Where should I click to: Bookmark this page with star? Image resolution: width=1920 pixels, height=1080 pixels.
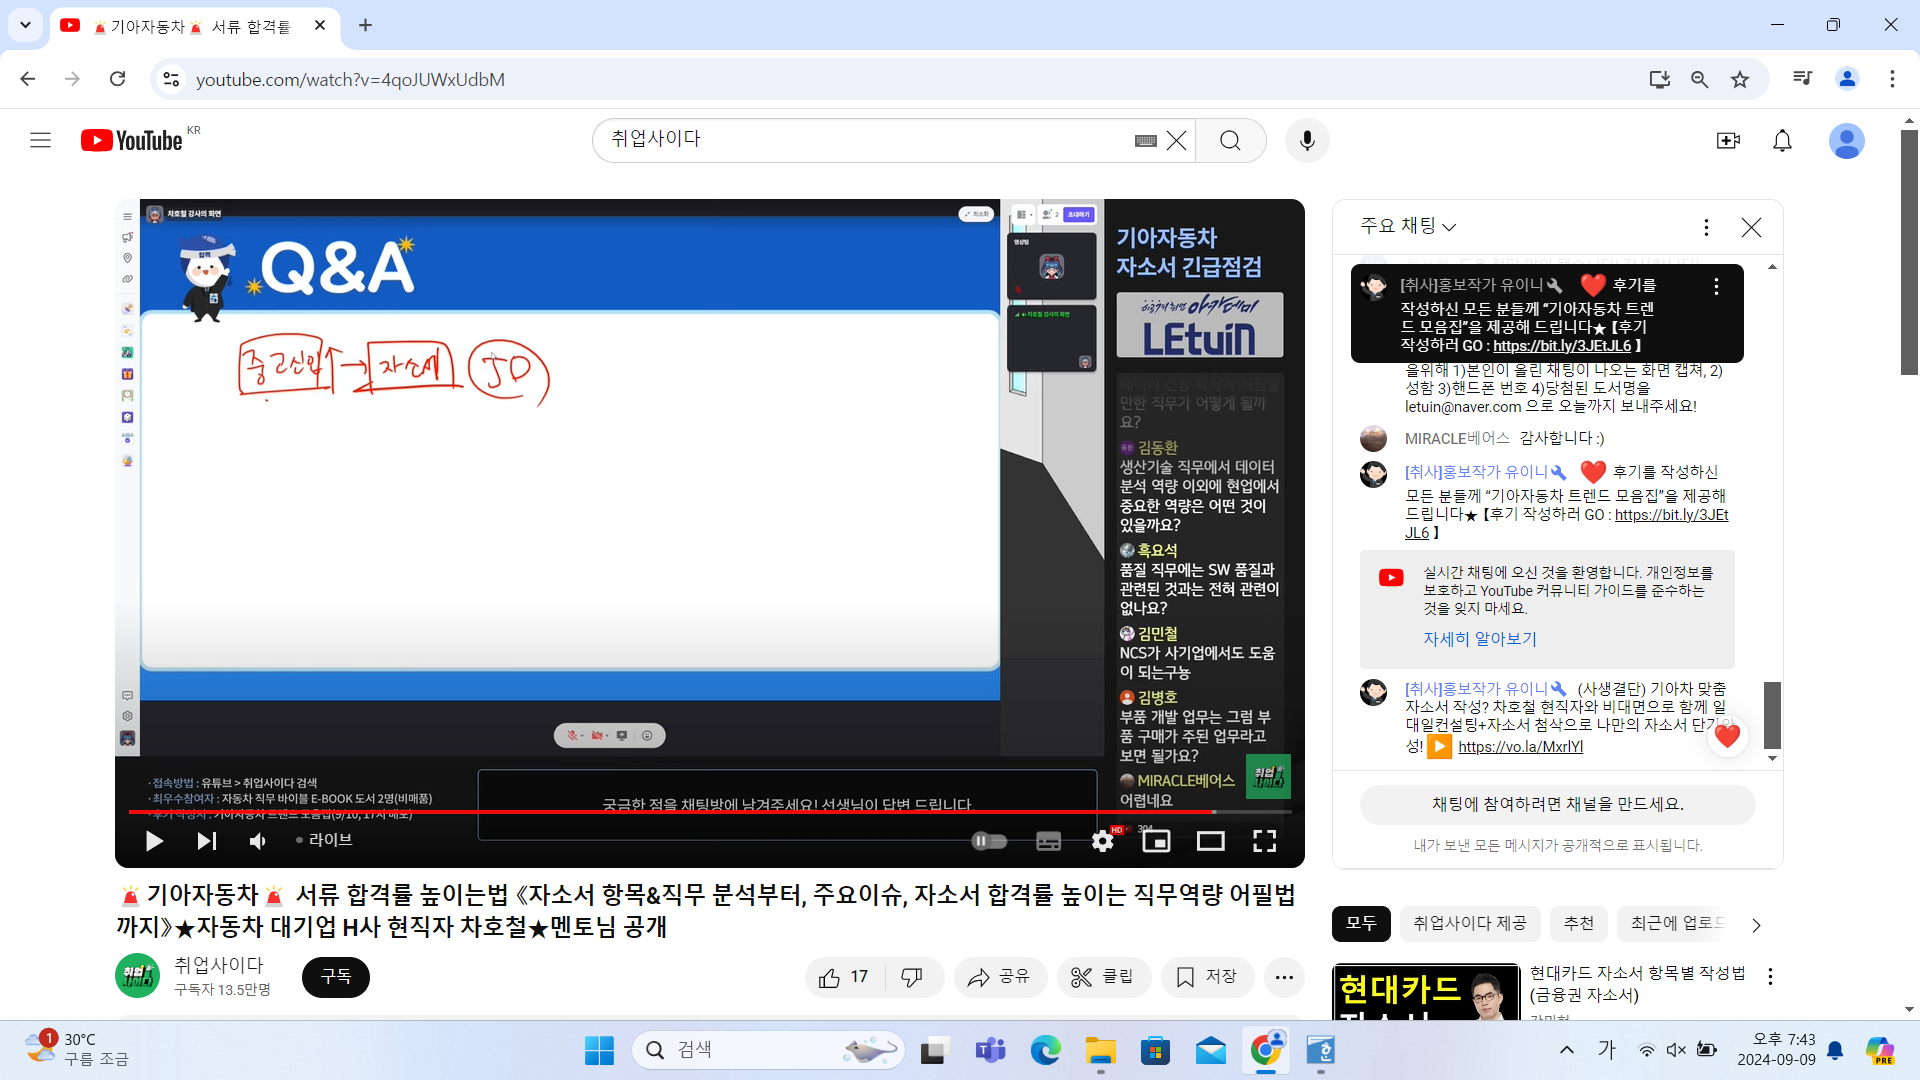(x=1740, y=79)
